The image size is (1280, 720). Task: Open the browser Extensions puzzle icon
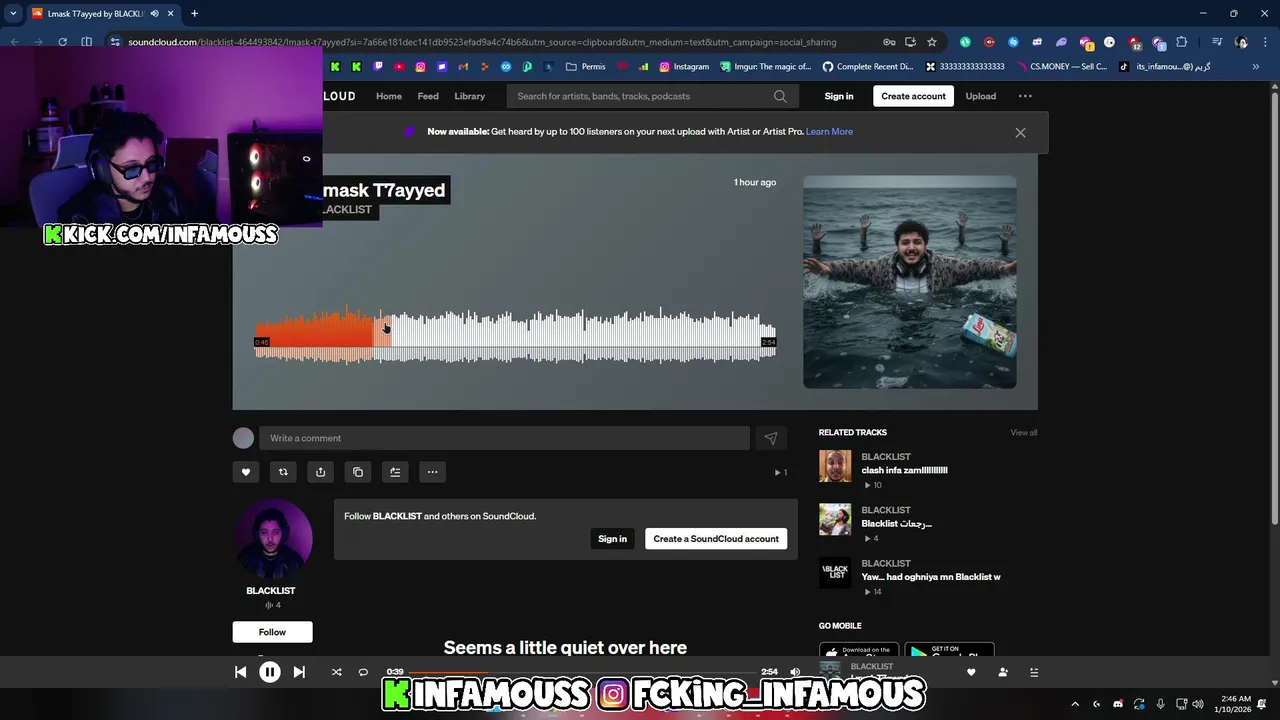1182,42
